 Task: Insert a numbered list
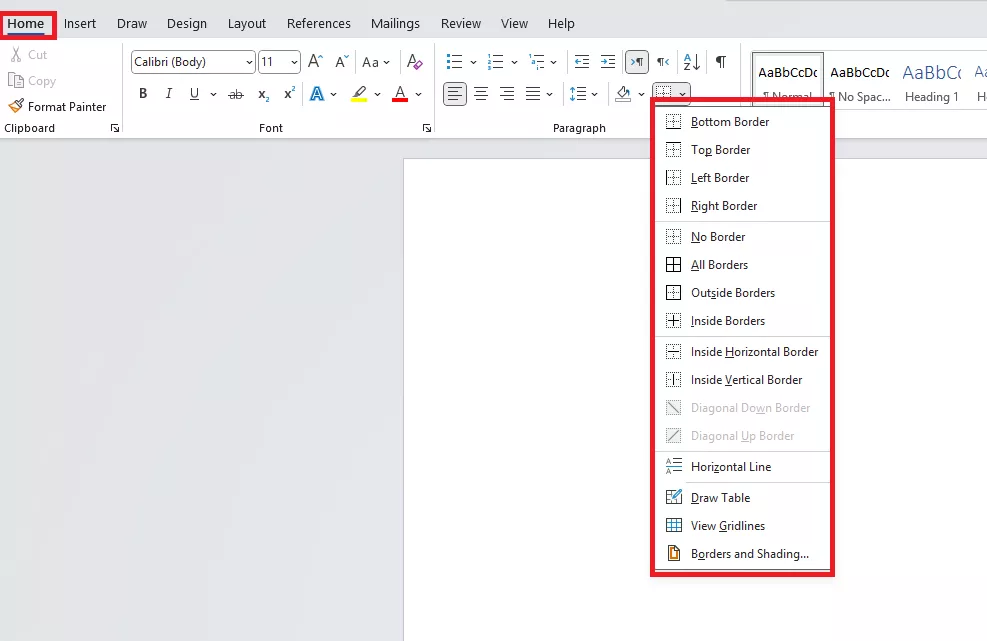click(495, 62)
